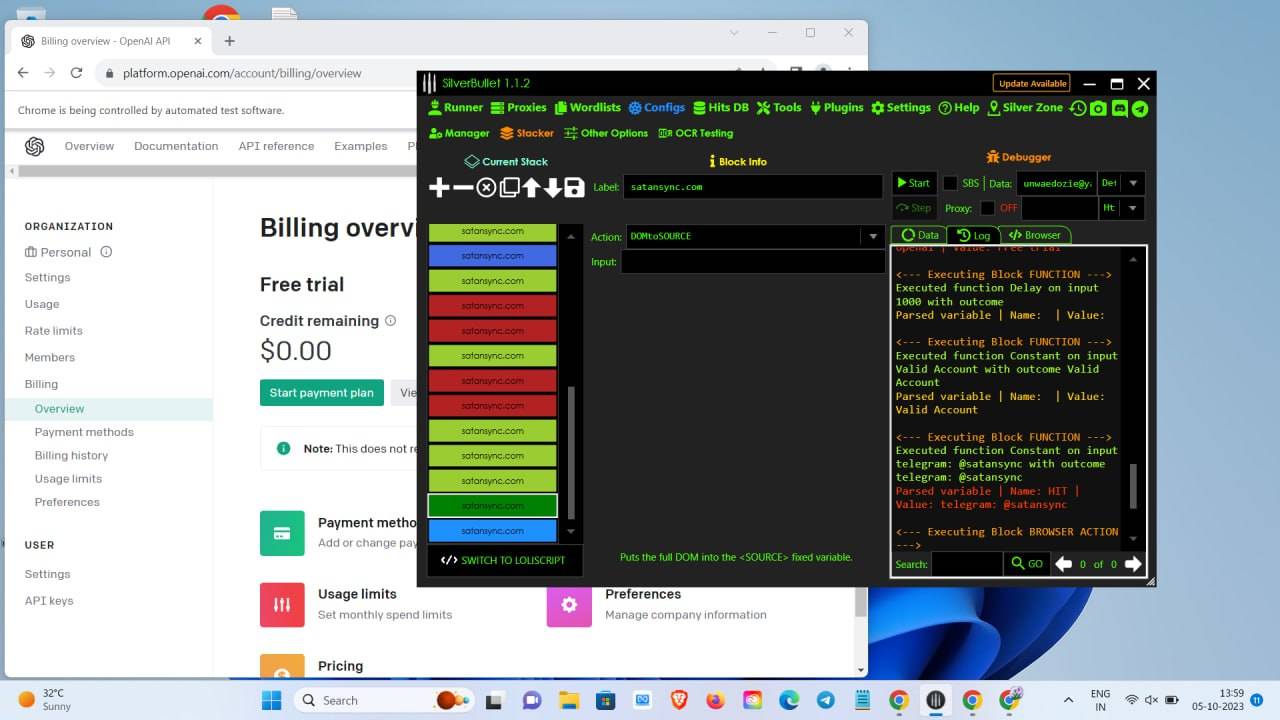Click the empty Input field under Action
The height and width of the screenshot is (720, 1280).
(754, 262)
